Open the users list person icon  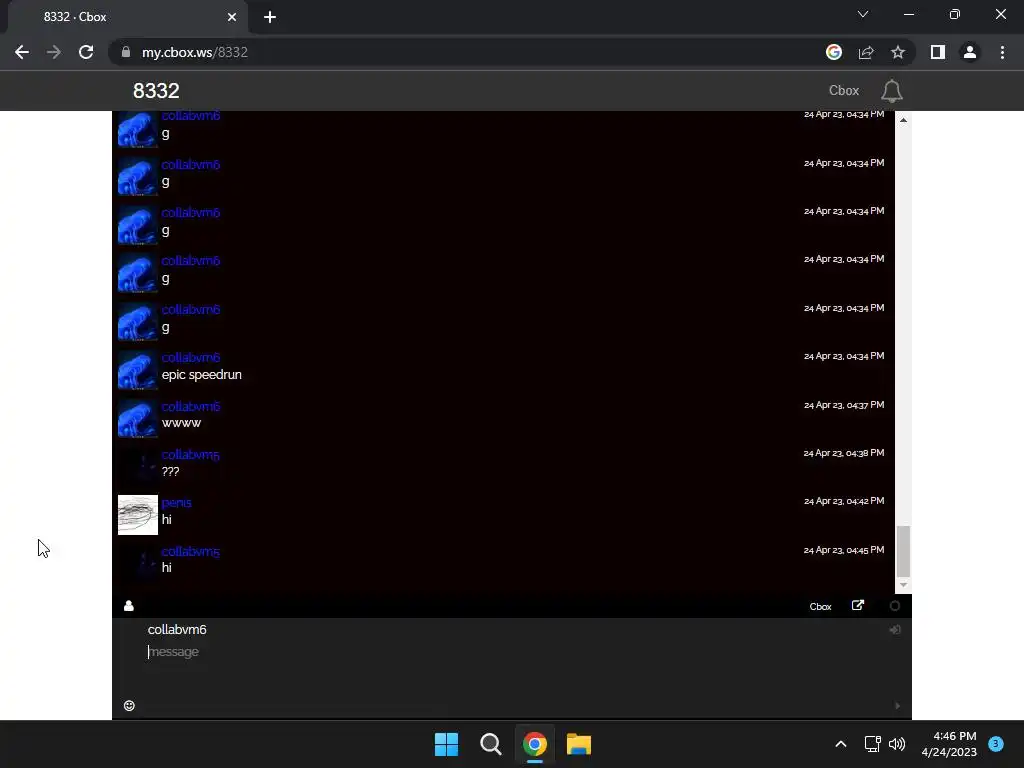[x=129, y=606]
